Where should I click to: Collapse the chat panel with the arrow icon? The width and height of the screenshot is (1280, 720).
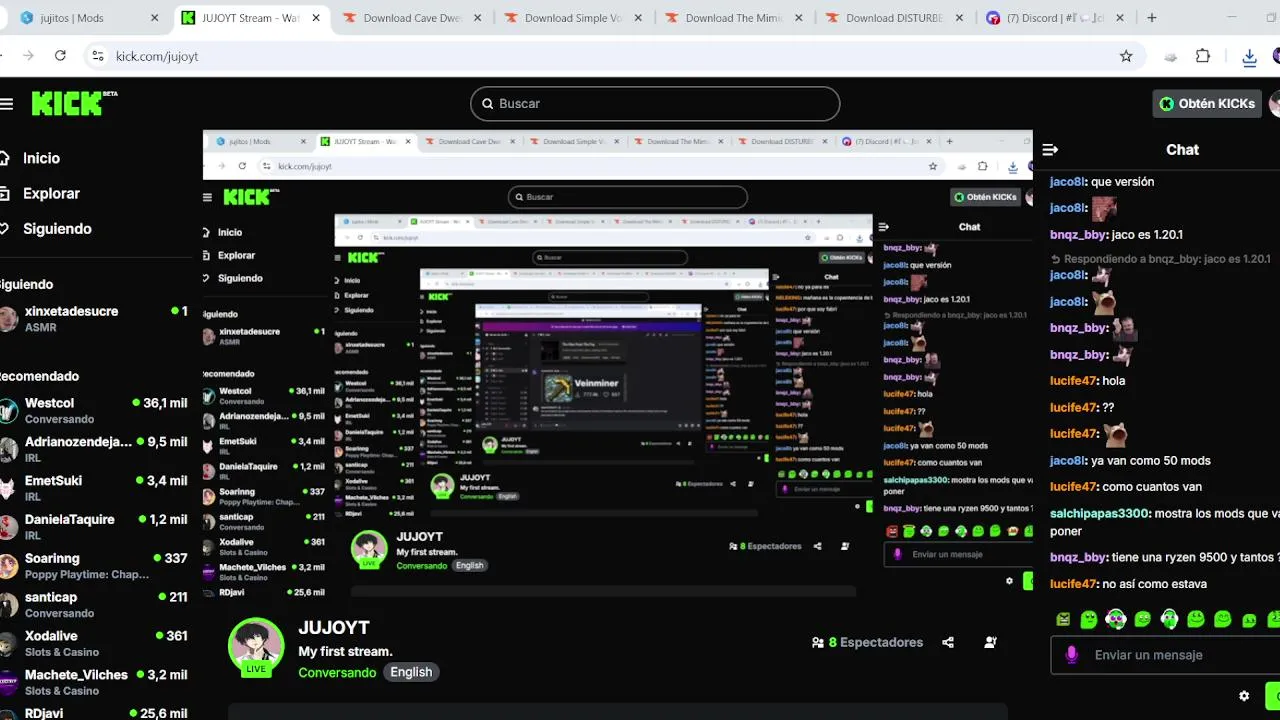tap(1050, 149)
